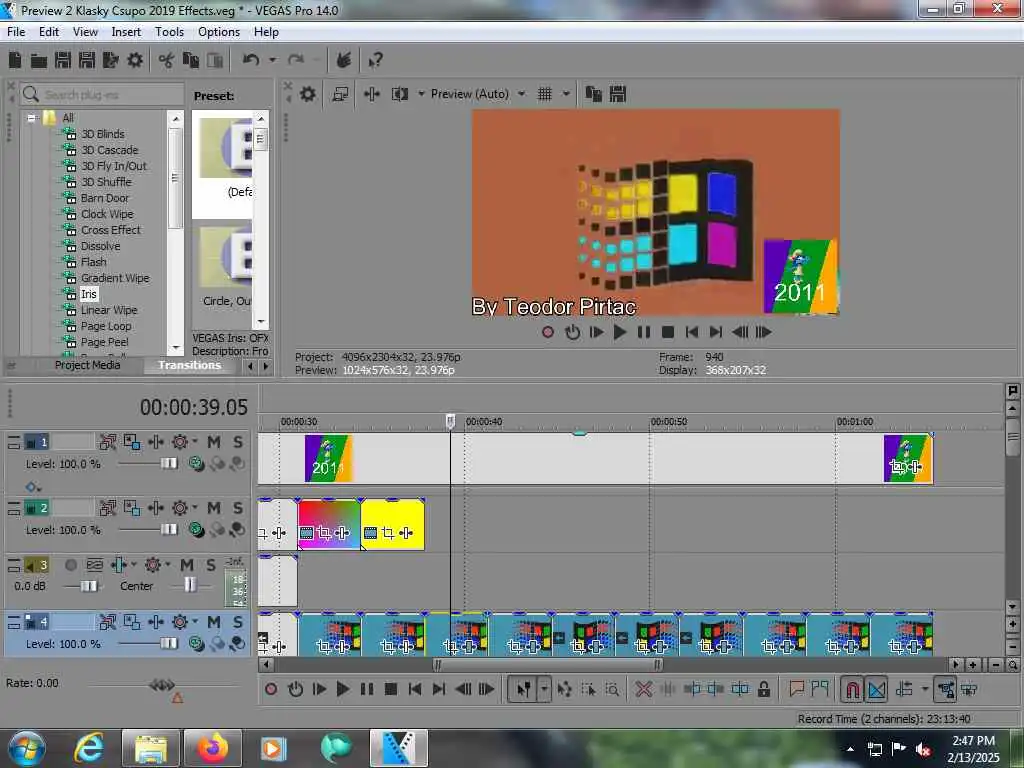
Task: Mute track 2 with M button
Action: tap(214, 507)
